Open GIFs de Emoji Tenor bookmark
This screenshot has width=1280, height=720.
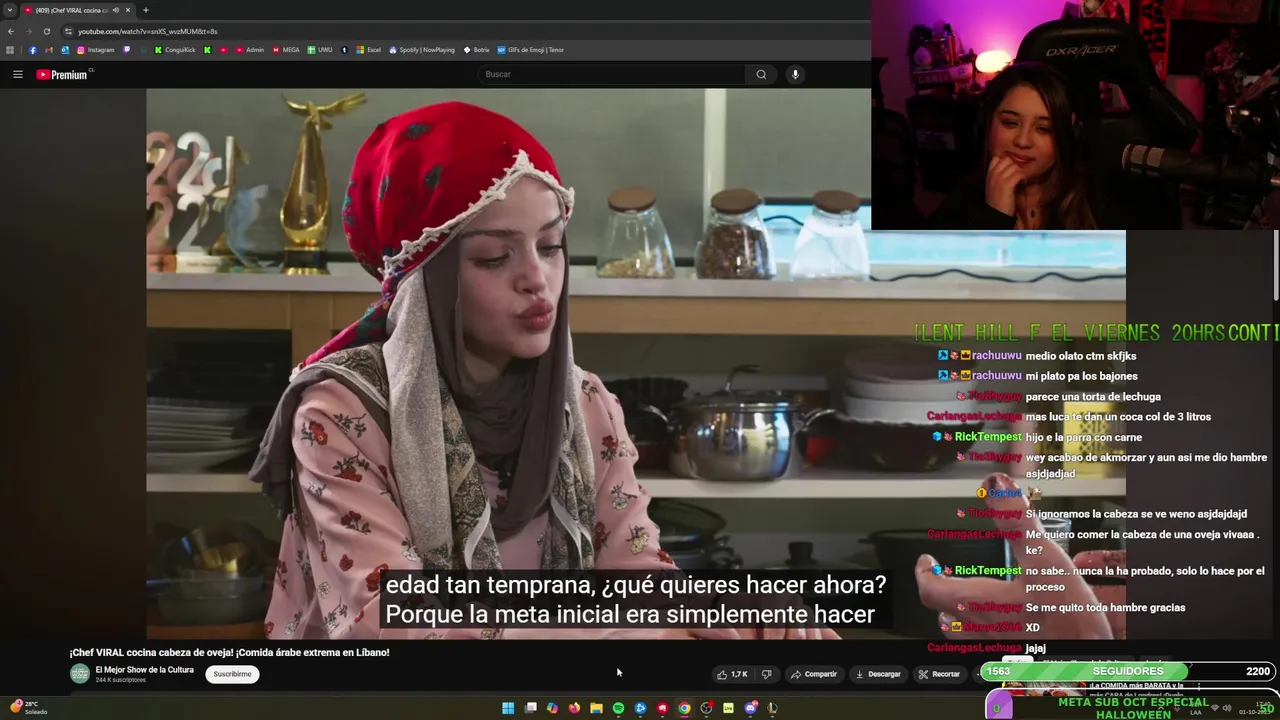(x=530, y=50)
